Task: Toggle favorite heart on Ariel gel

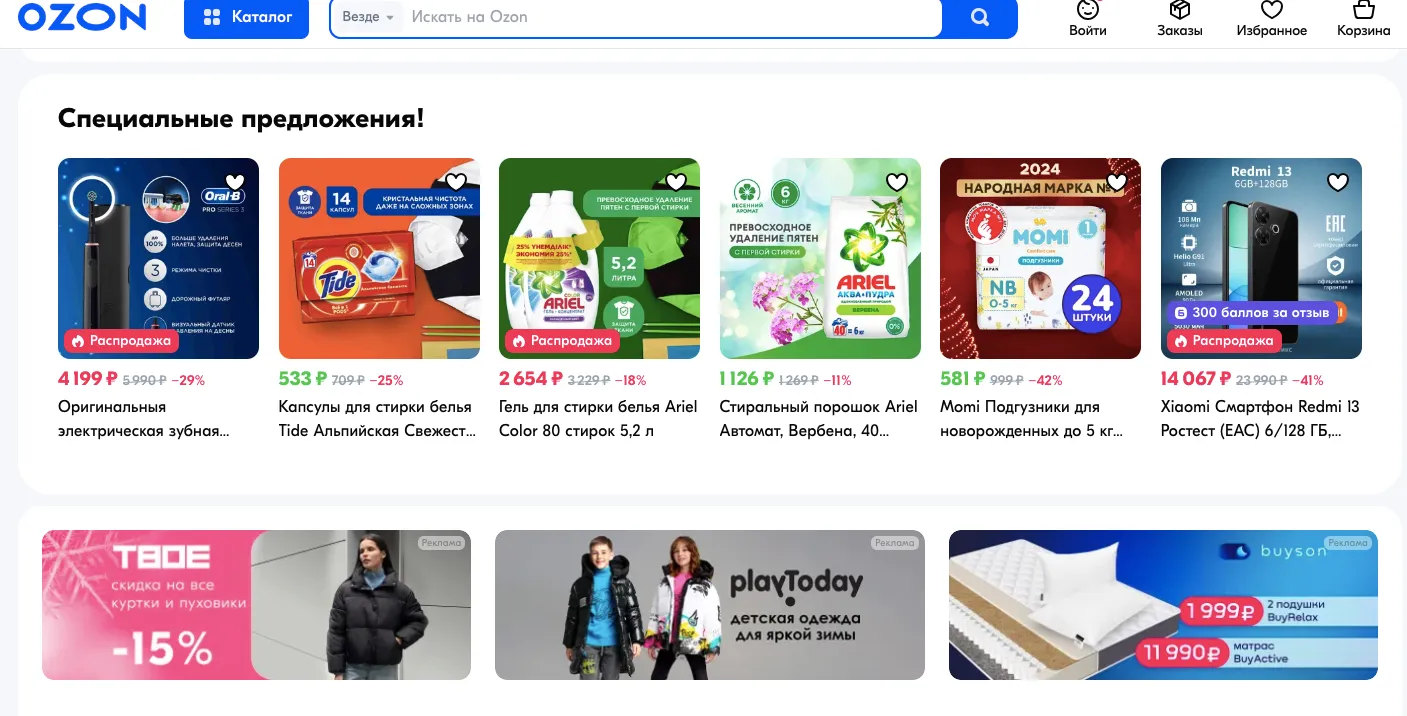Action: (x=676, y=182)
